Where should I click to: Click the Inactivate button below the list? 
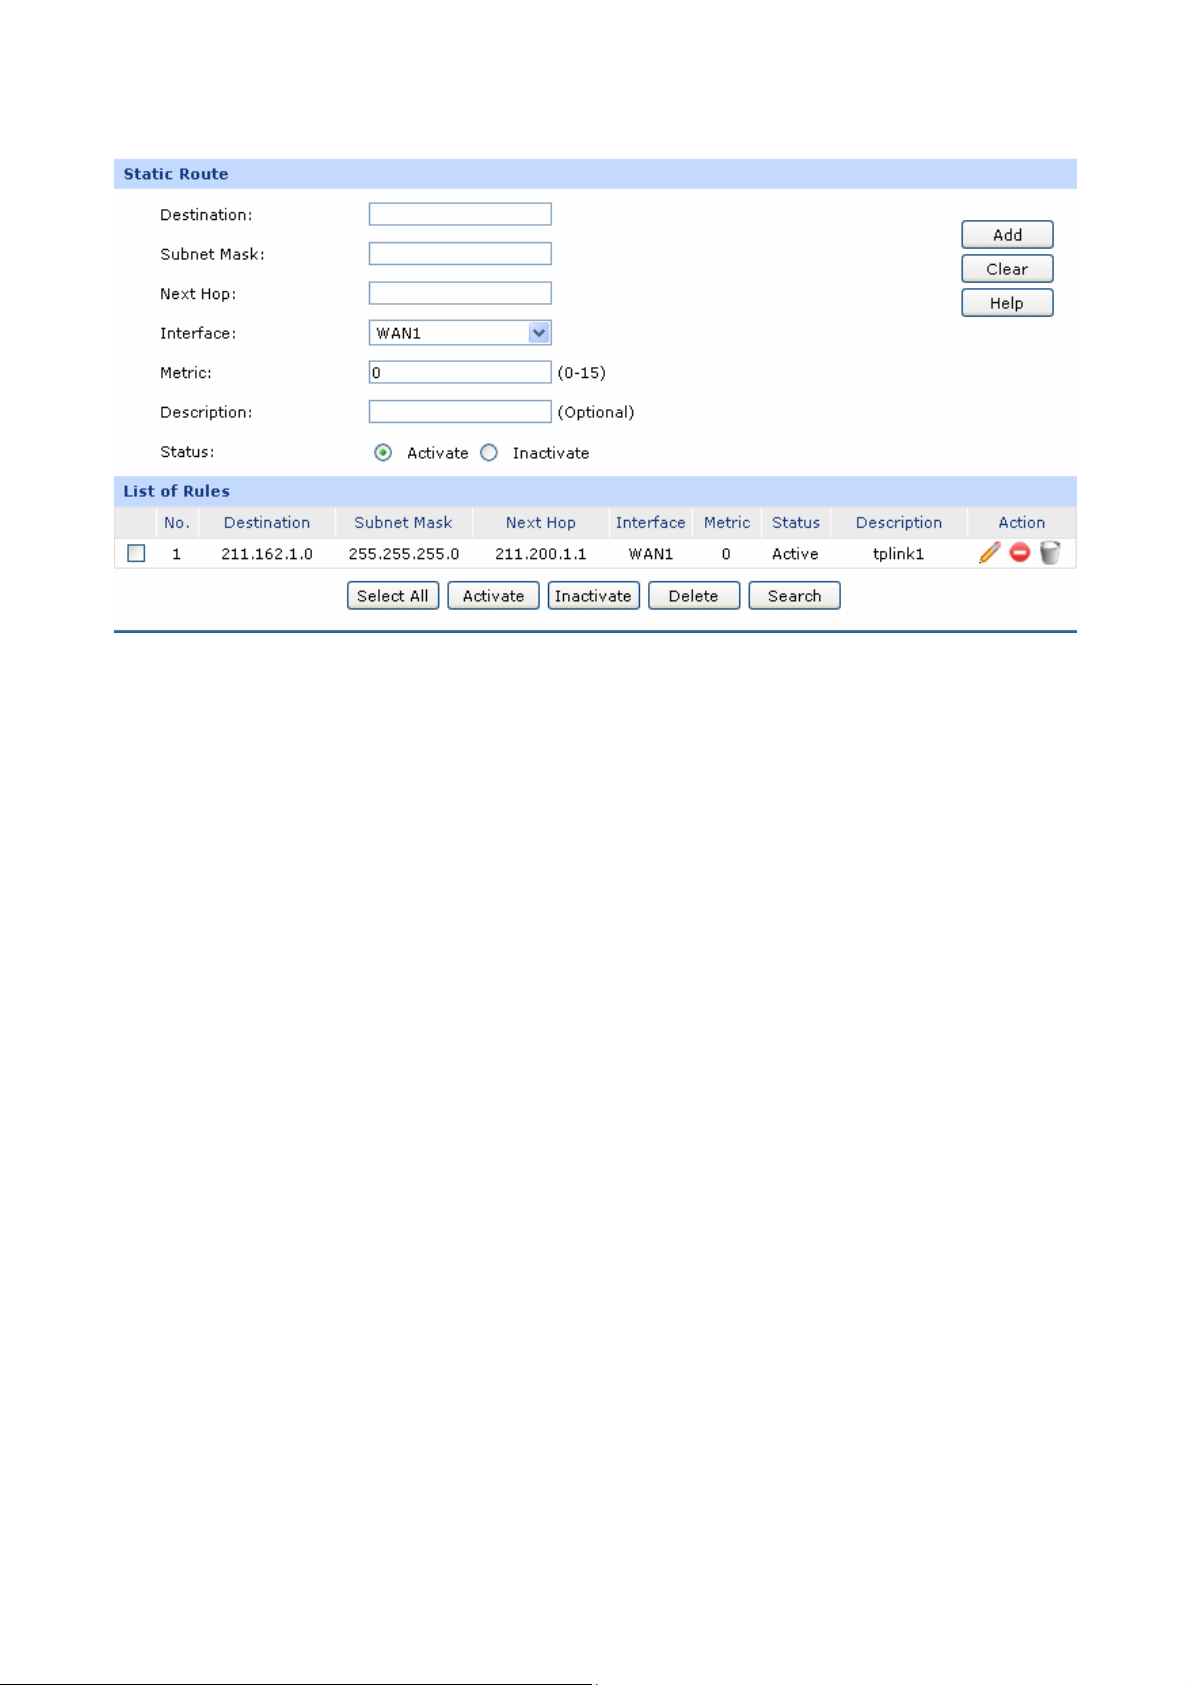pos(593,596)
